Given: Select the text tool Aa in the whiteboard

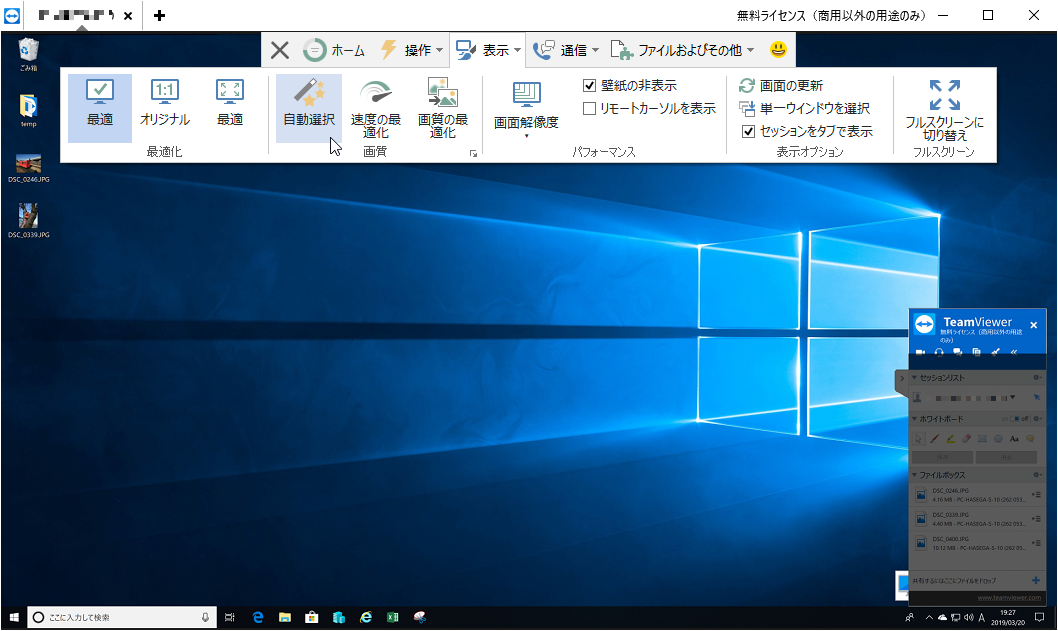Looking at the screenshot, I should [x=1014, y=438].
